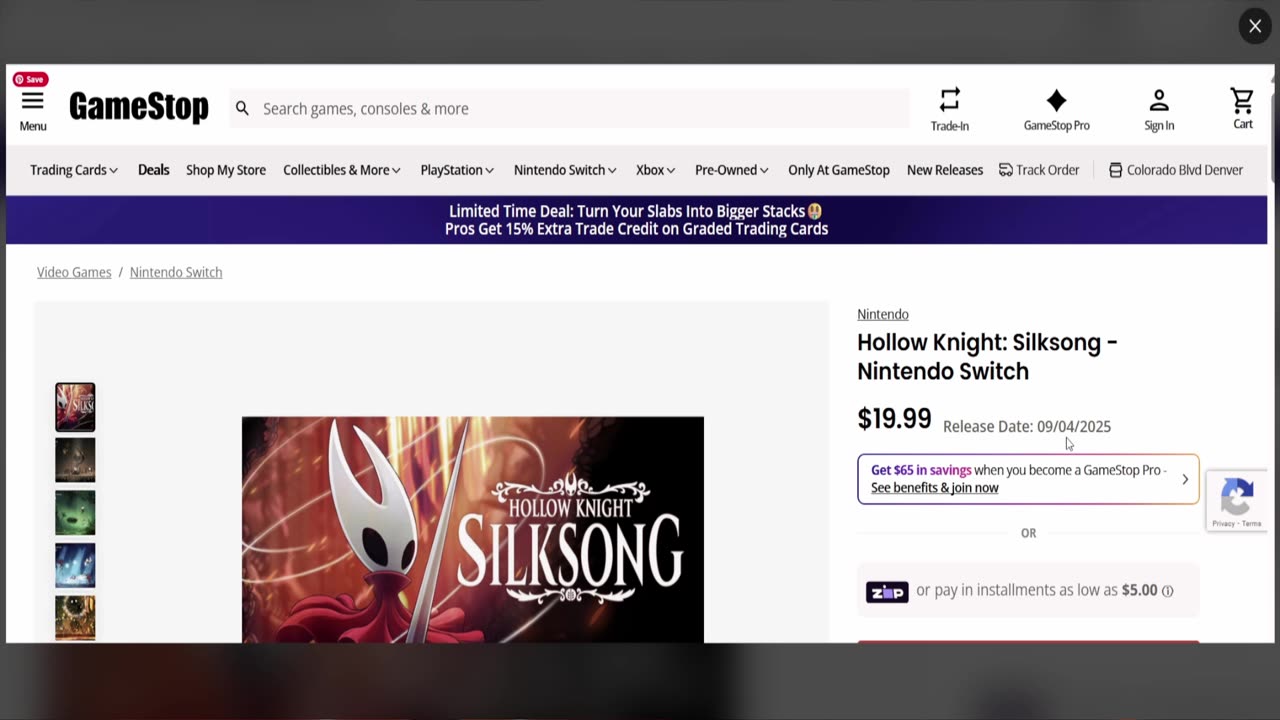Screen dimensions: 1280x720
Task: Open GameStop Pro diamond icon
Action: click(x=1056, y=100)
